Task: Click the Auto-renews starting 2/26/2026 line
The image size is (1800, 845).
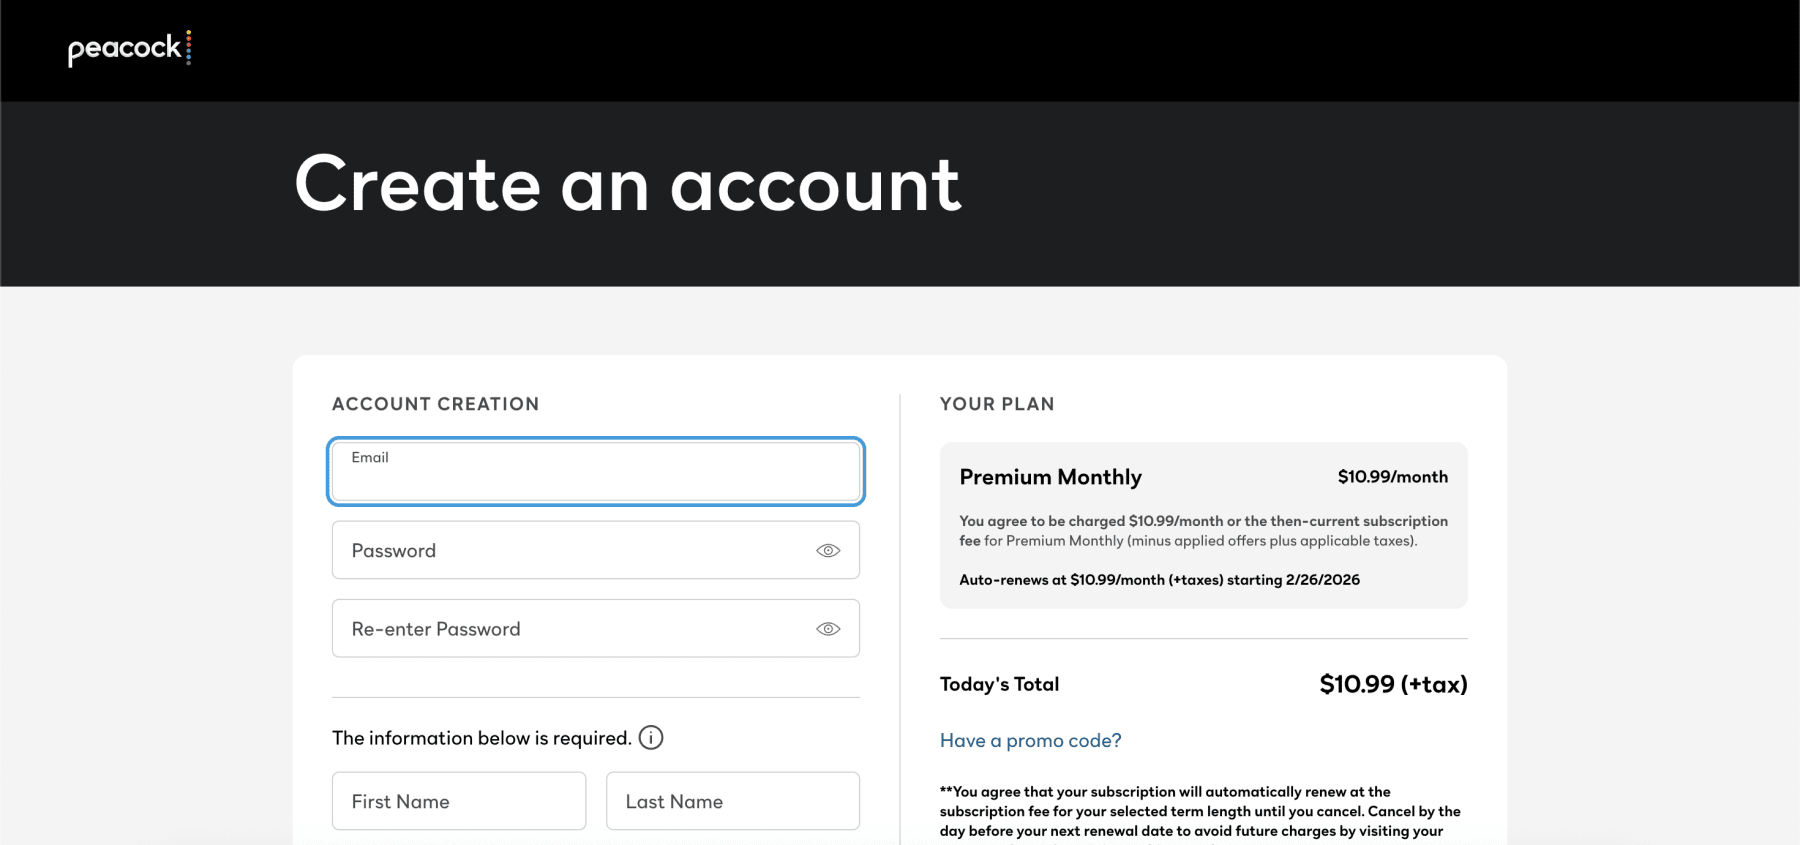Action: [x=1159, y=580]
